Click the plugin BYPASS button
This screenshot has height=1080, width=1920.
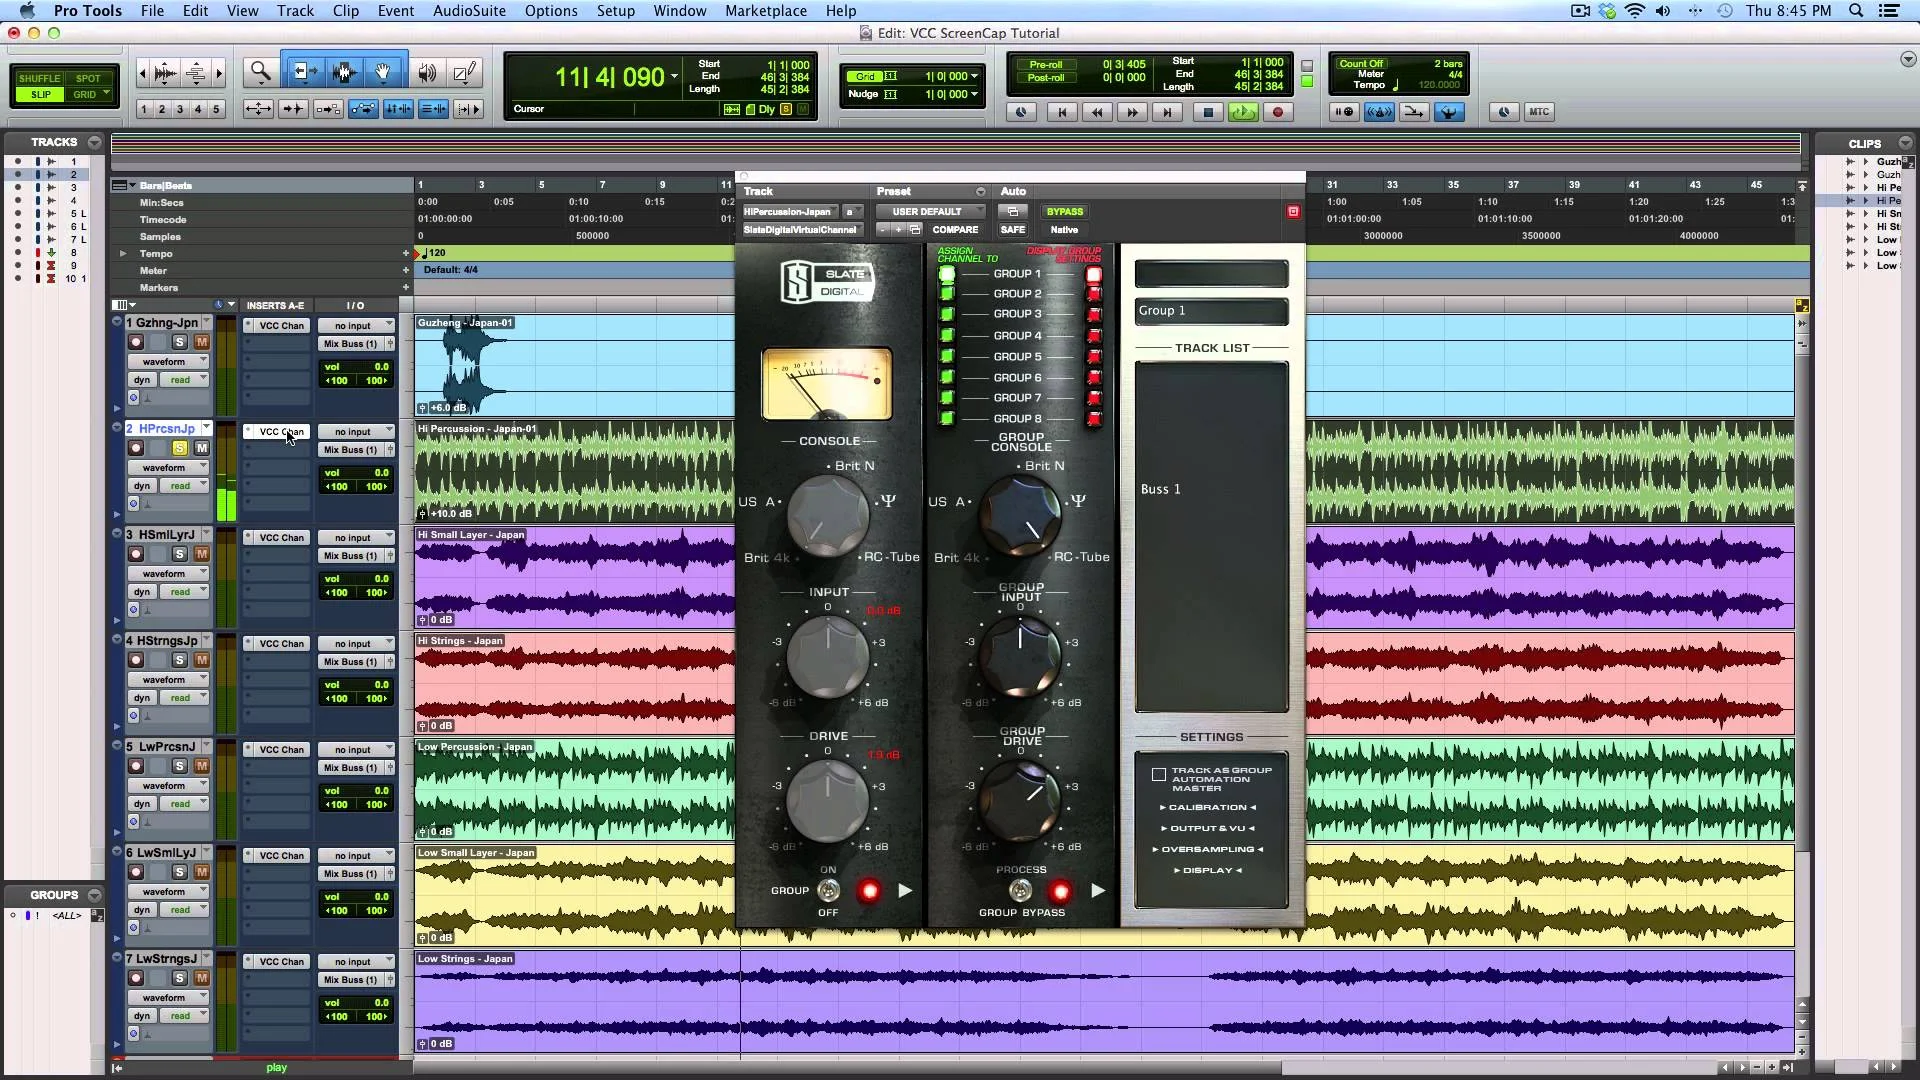tap(1064, 212)
